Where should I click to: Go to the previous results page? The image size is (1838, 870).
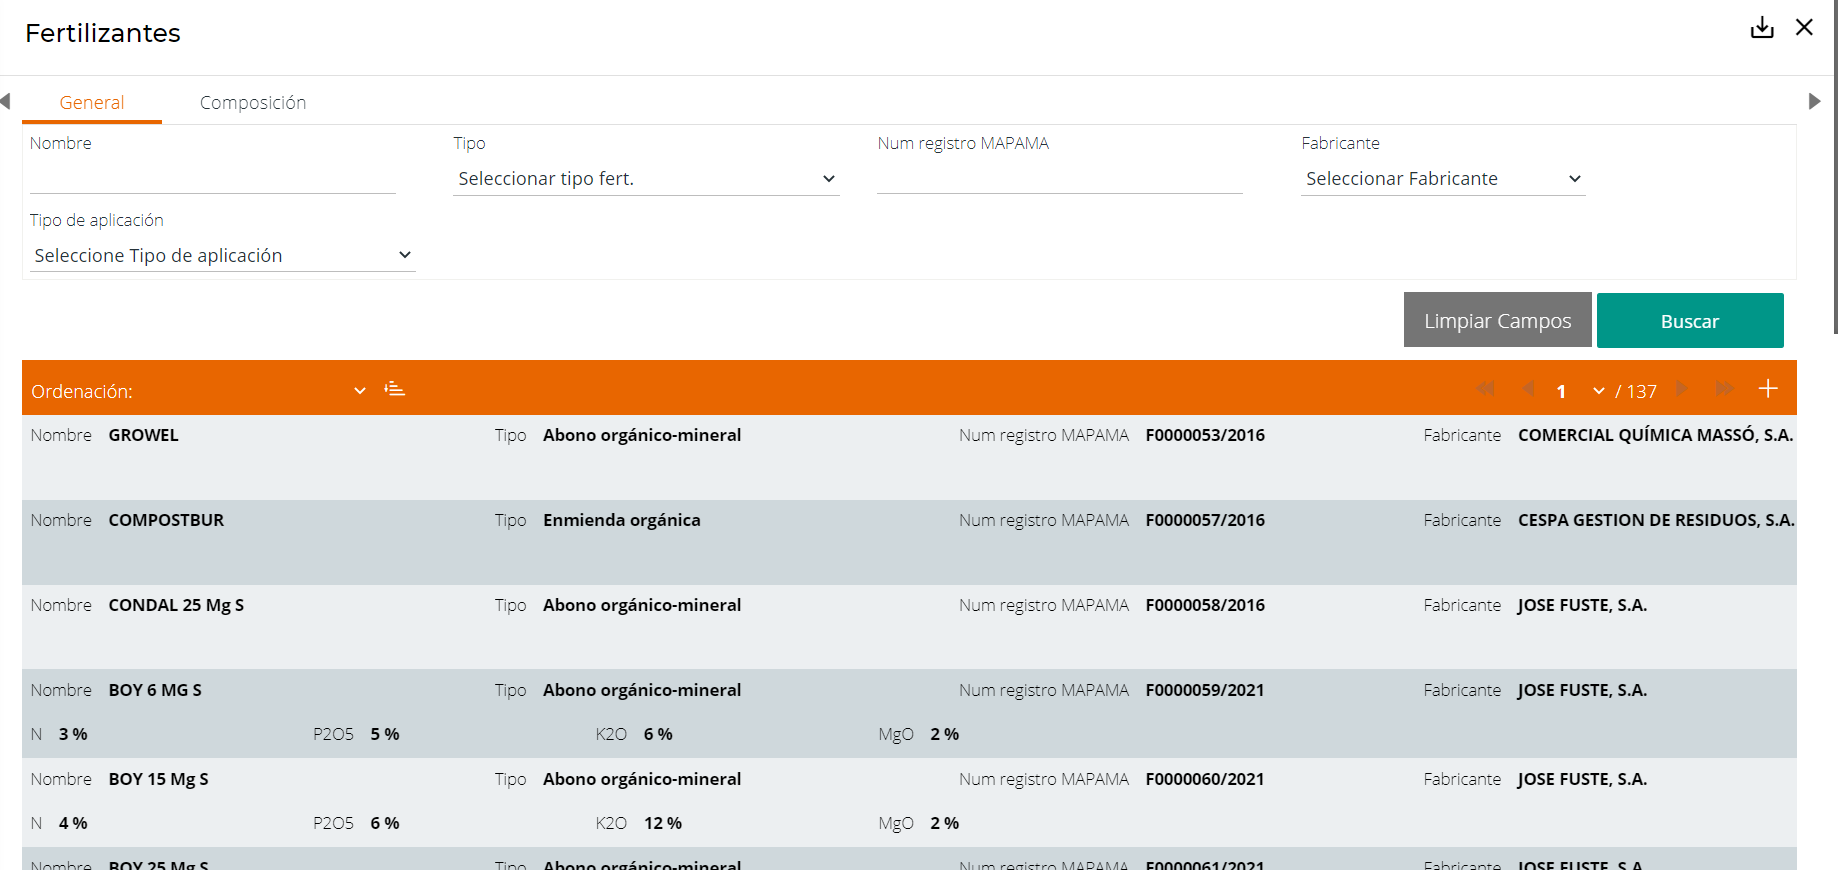1528,389
